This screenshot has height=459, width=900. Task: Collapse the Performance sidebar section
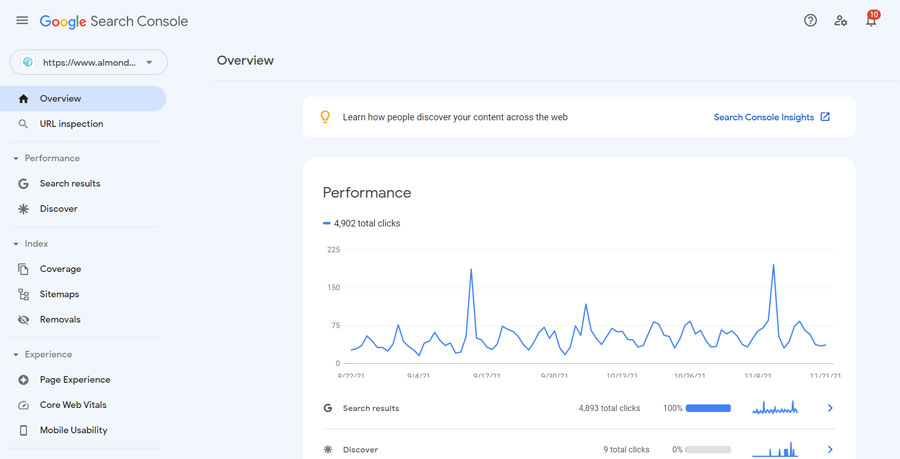[x=16, y=158]
